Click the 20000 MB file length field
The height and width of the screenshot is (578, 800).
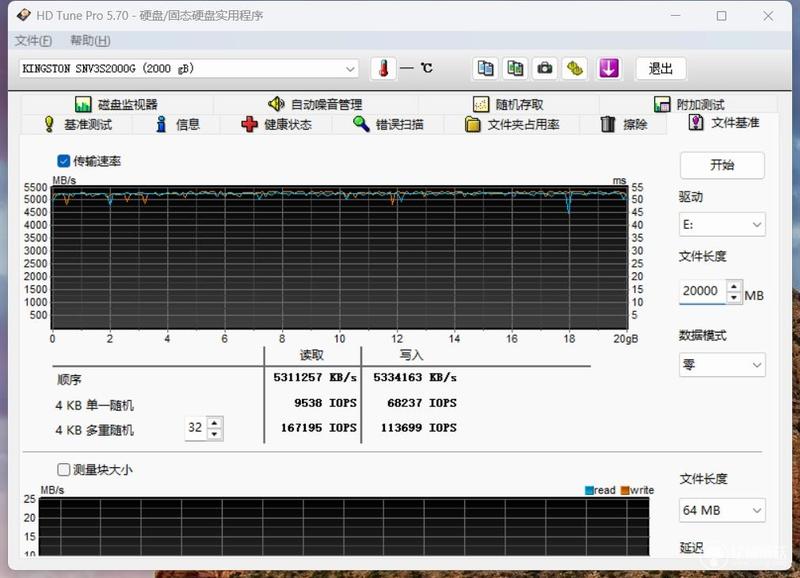click(x=702, y=291)
